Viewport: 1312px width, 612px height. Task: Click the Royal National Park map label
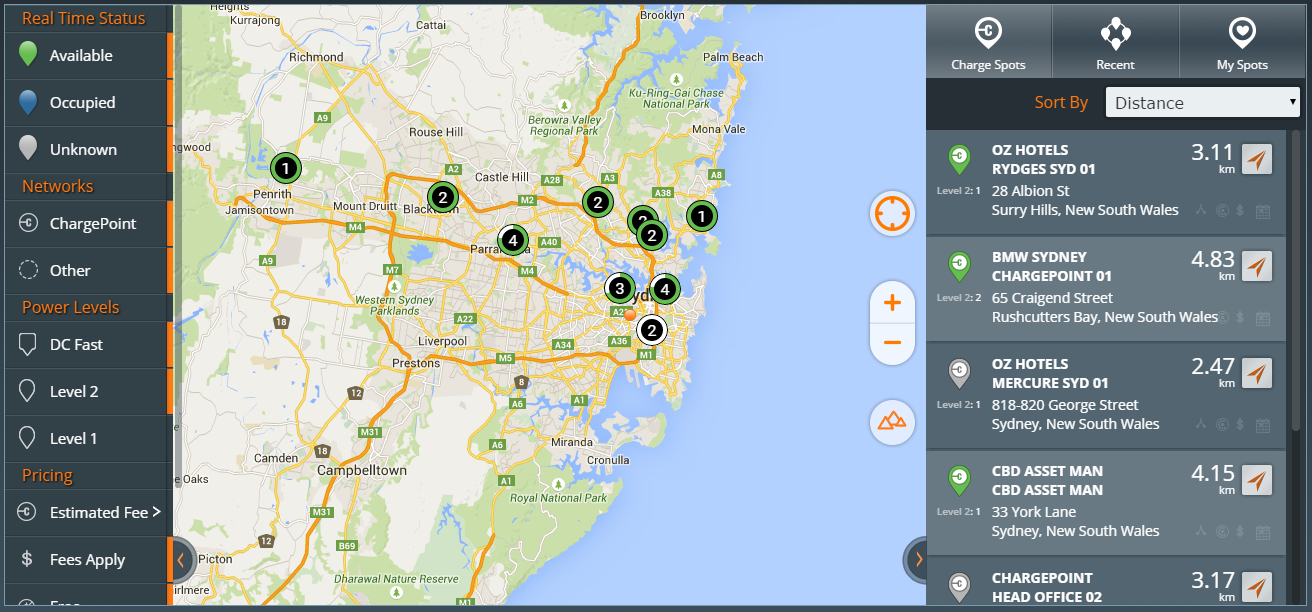558,498
